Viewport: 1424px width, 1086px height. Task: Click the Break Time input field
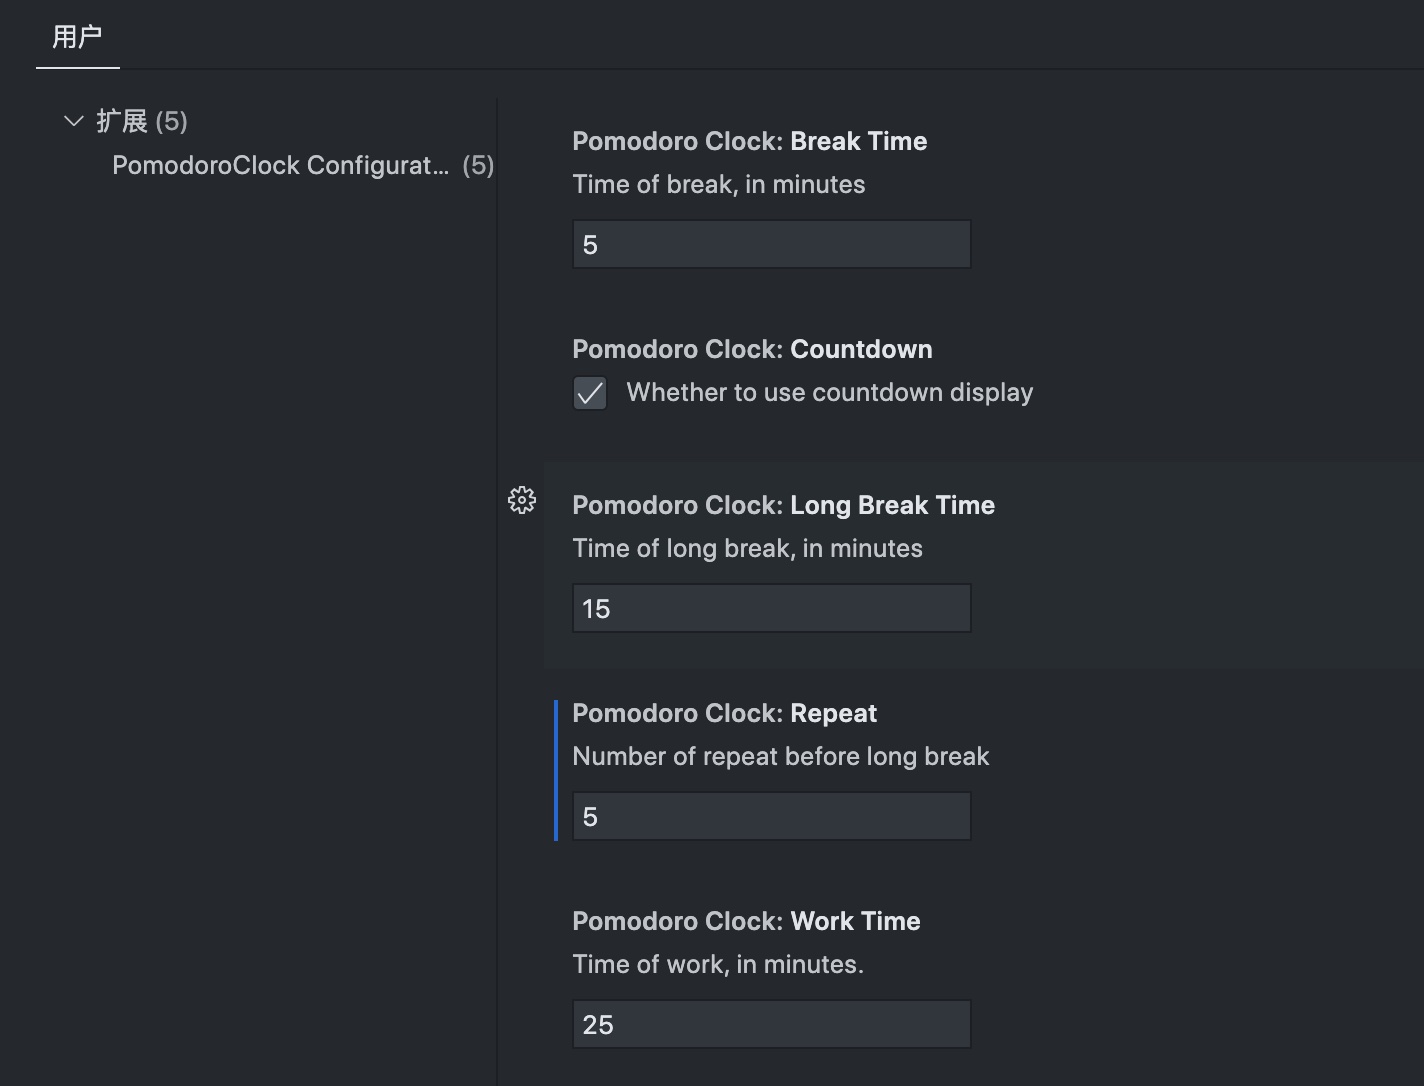(x=771, y=244)
